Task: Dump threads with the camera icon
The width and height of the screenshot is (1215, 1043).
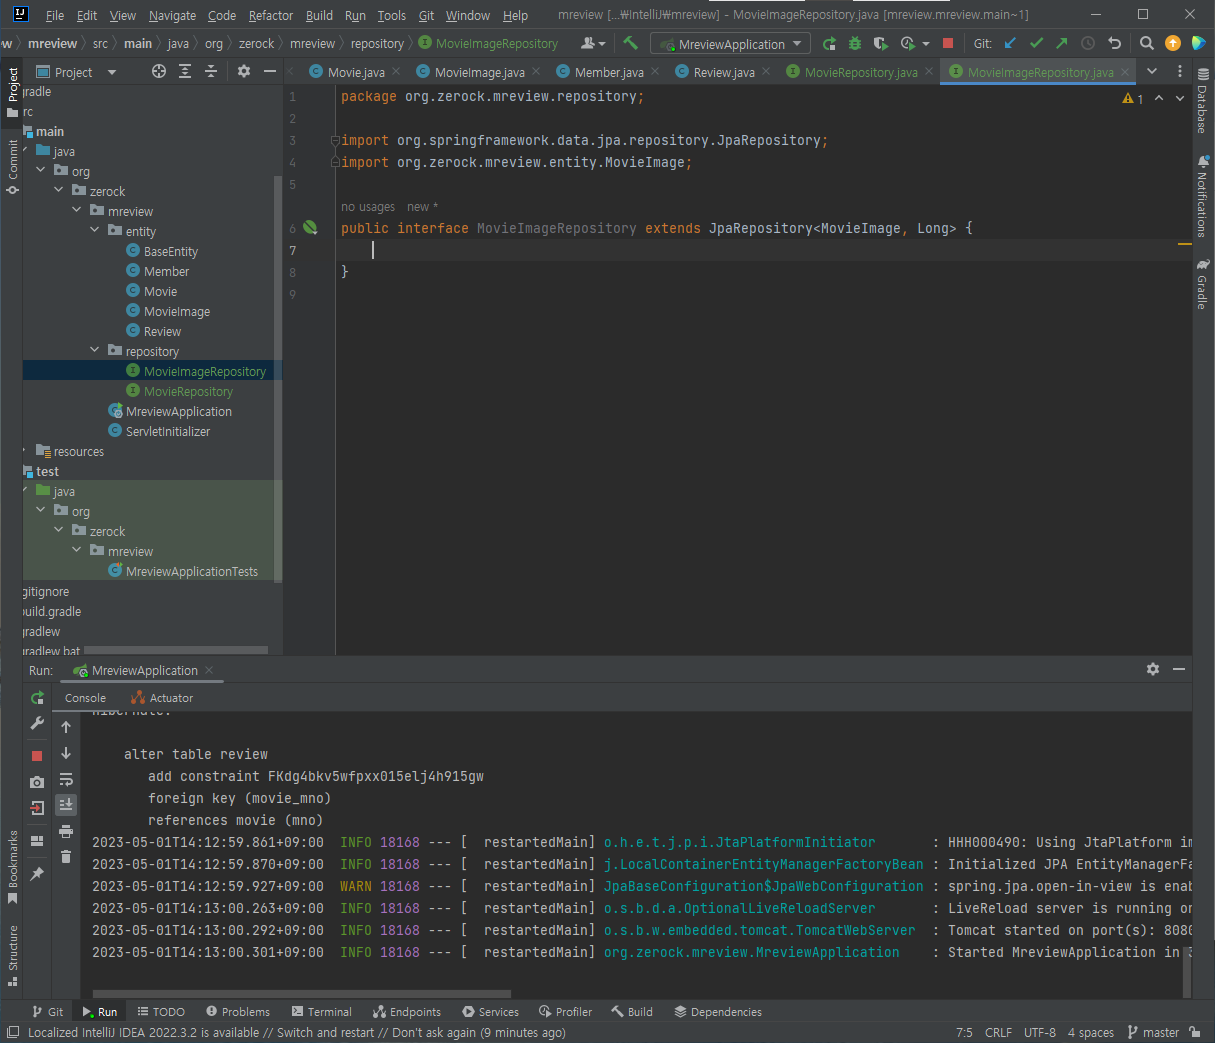Action: click(x=37, y=782)
